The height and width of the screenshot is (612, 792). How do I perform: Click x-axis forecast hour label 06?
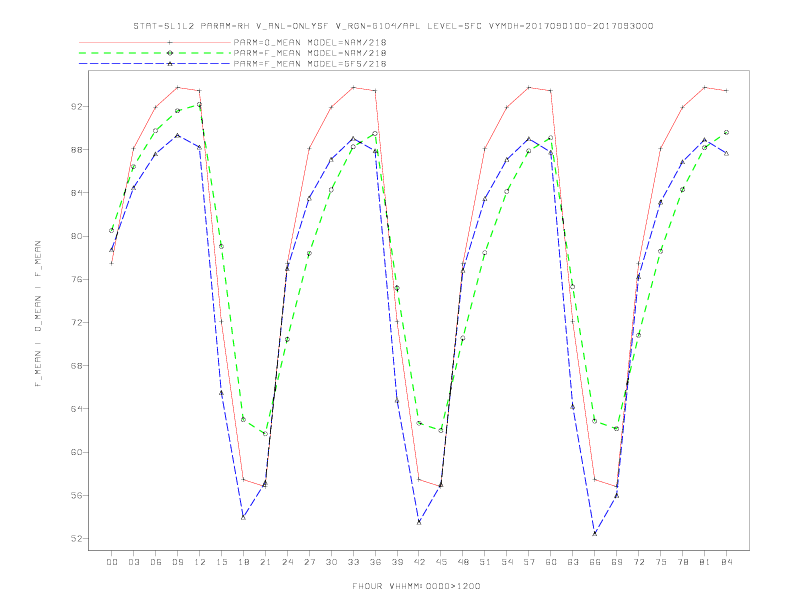(x=156, y=562)
